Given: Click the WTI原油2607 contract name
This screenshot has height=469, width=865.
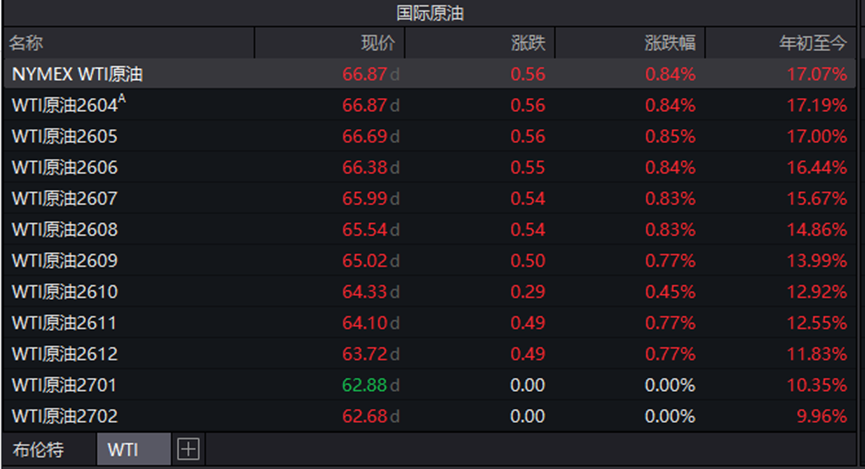Looking at the screenshot, I should click(65, 198).
